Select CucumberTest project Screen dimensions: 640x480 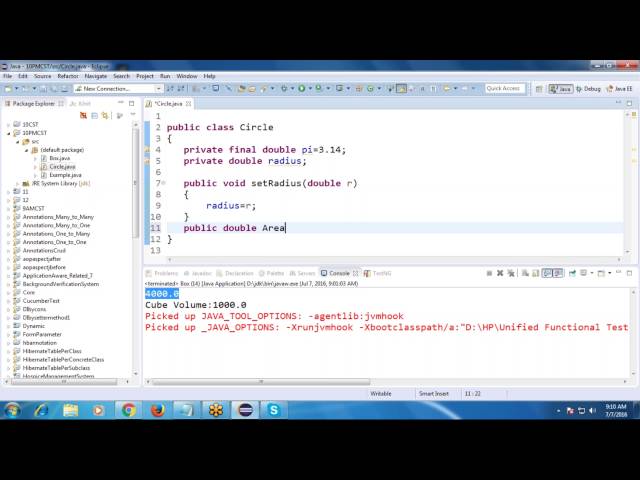coord(41,301)
